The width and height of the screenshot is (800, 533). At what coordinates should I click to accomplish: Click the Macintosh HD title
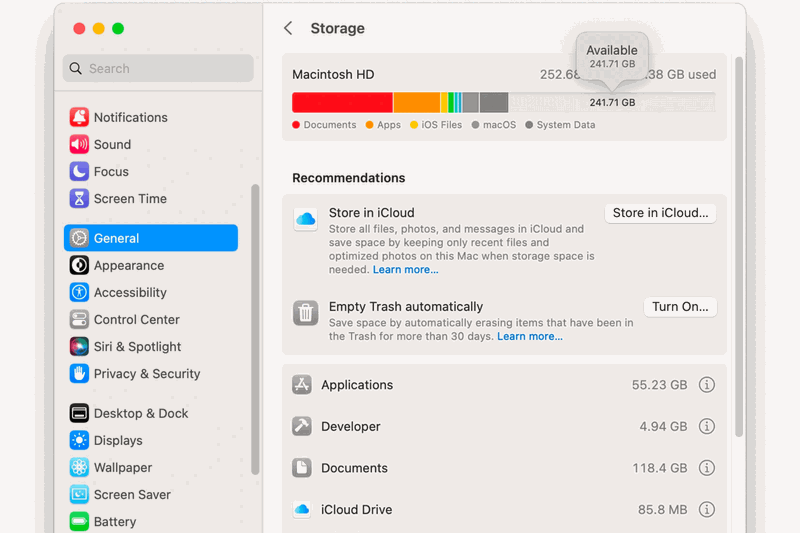(333, 74)
